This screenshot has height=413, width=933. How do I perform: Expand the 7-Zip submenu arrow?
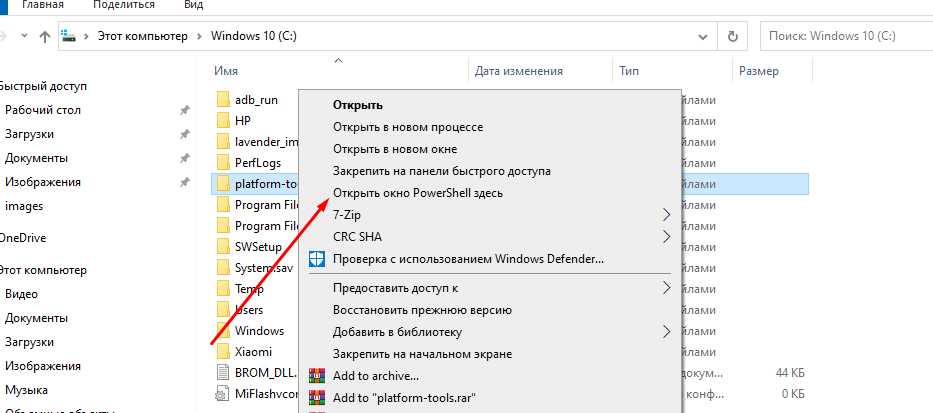point(666,215)
